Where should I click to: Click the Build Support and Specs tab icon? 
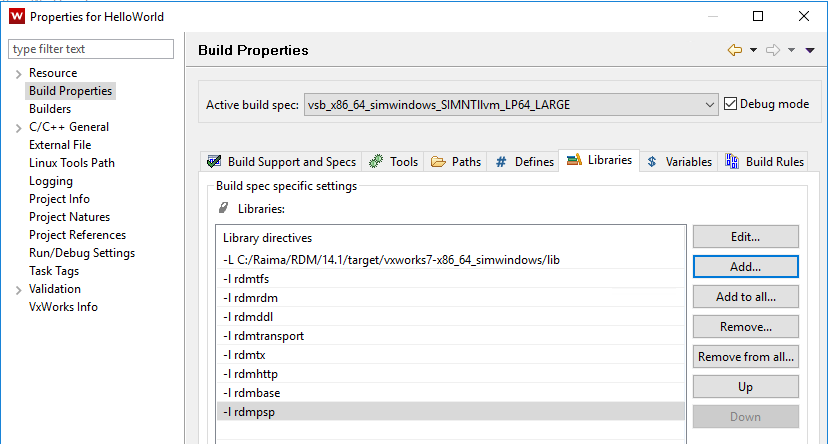point(214,162)
